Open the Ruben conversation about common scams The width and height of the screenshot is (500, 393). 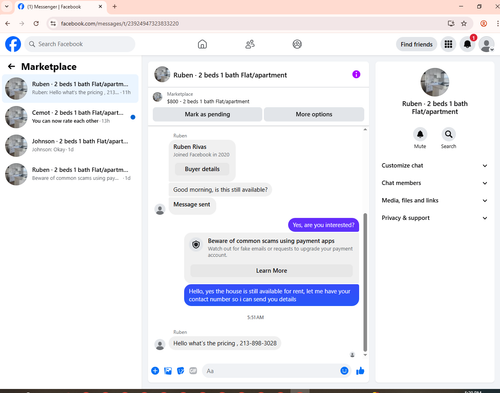click(x=70, y=174)
